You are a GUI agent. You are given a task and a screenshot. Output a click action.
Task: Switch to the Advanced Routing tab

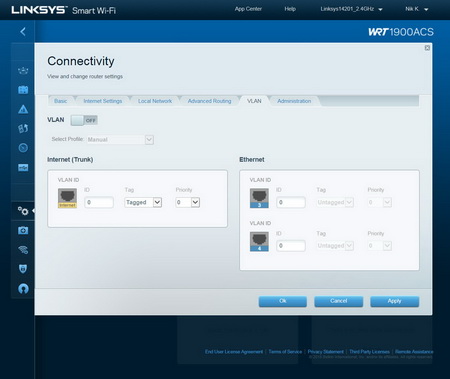pos(209,101)
